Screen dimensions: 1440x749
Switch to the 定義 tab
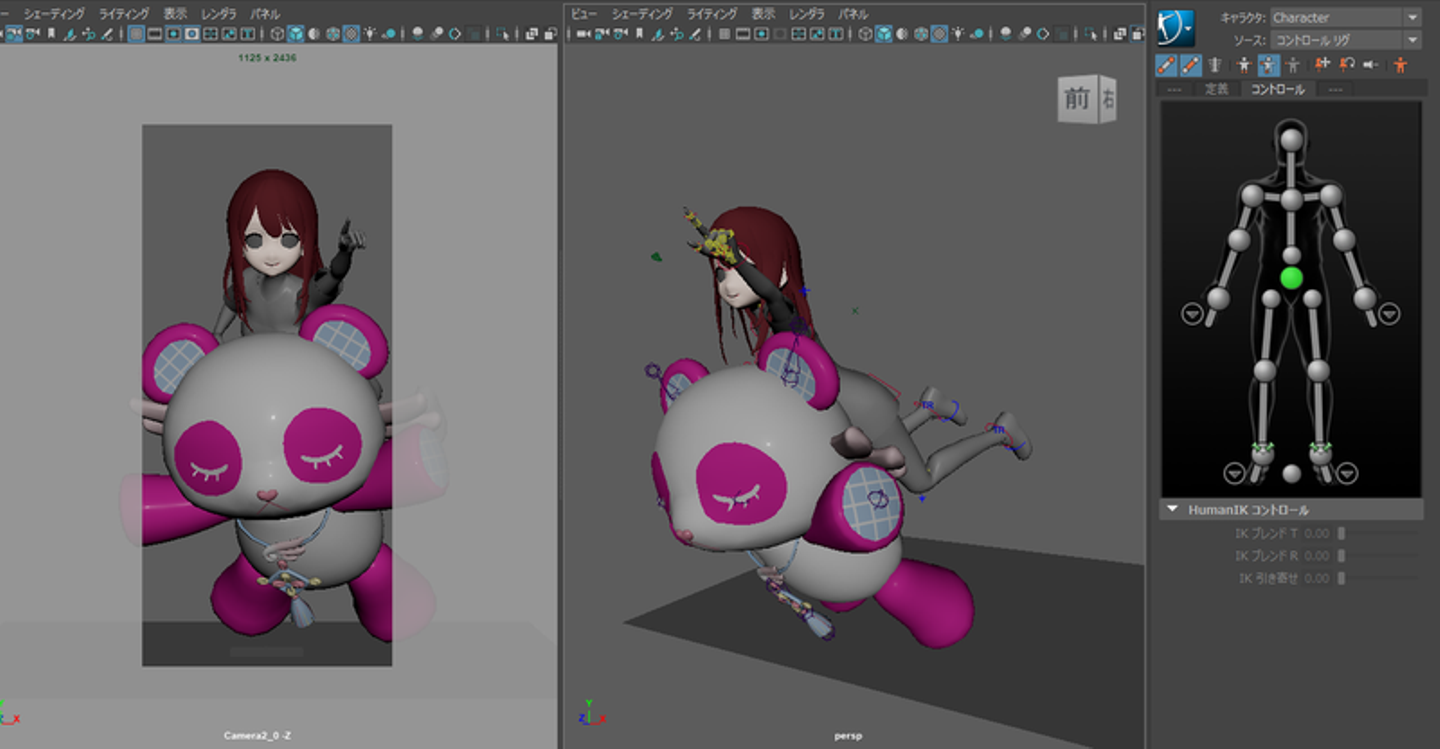click(1216, 89)
